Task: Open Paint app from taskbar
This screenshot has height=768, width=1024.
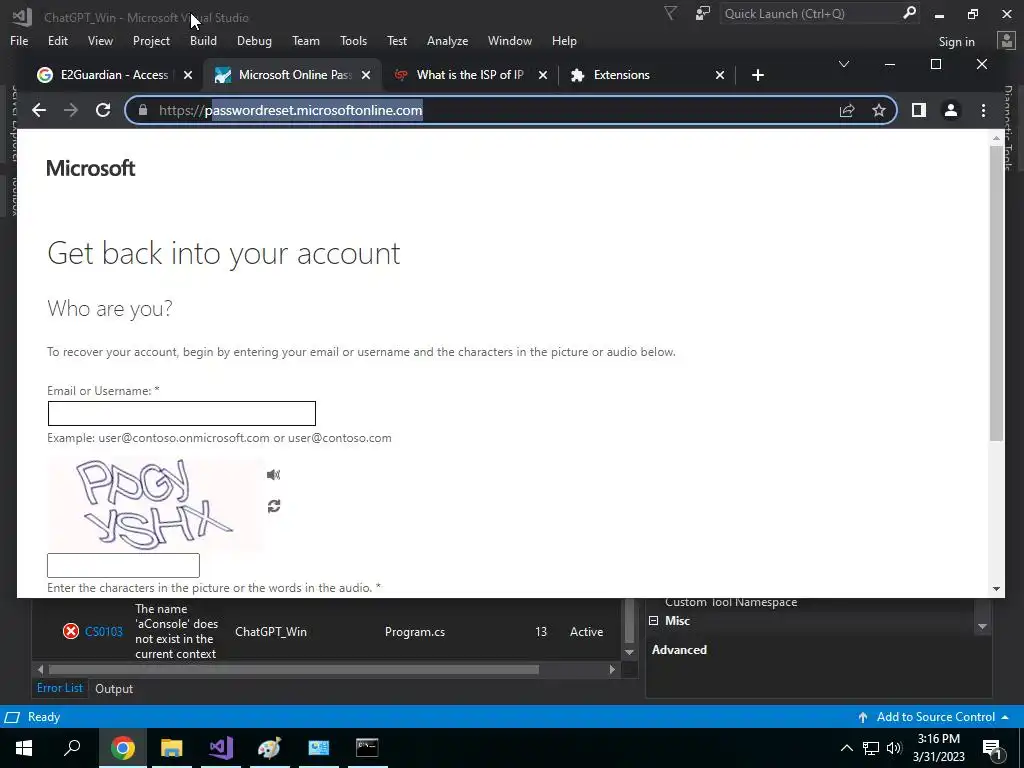Action: [269, 748]
